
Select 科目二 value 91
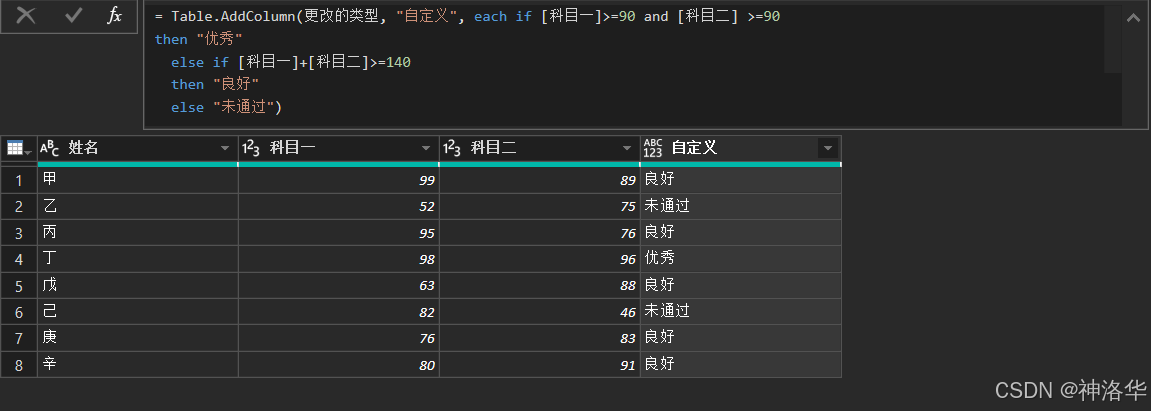click(540, 365)
